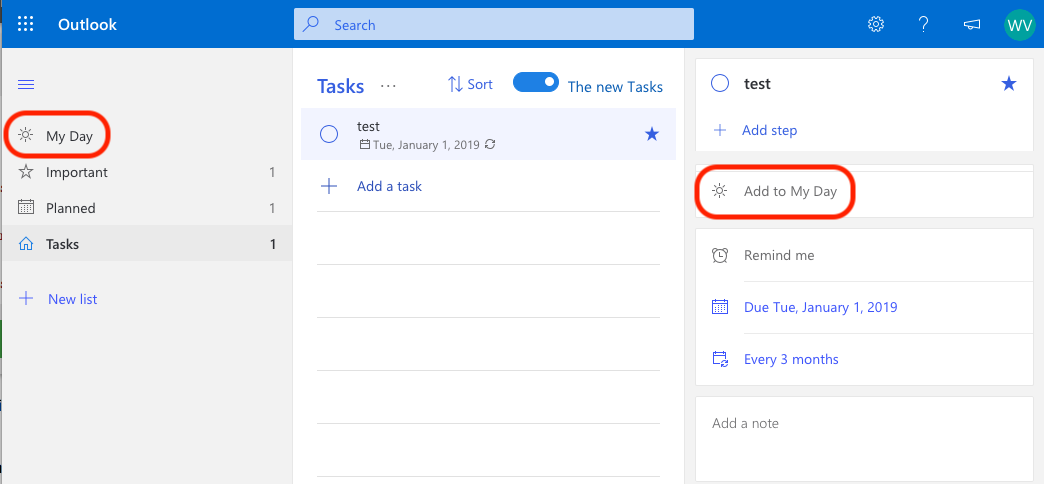Viewport: 1044px width, 484px height.
Task: Select the Tasks list in sidebar
Action: tap(146, 244)
